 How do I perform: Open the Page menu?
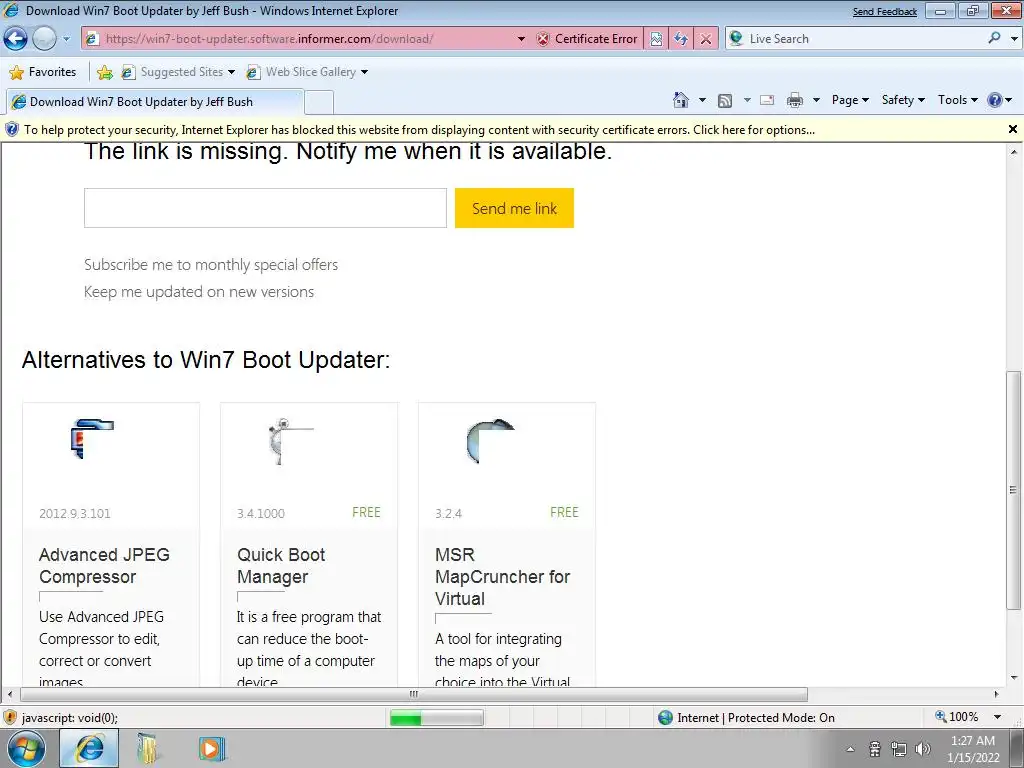pyautogui.click(x=850, y=100)
